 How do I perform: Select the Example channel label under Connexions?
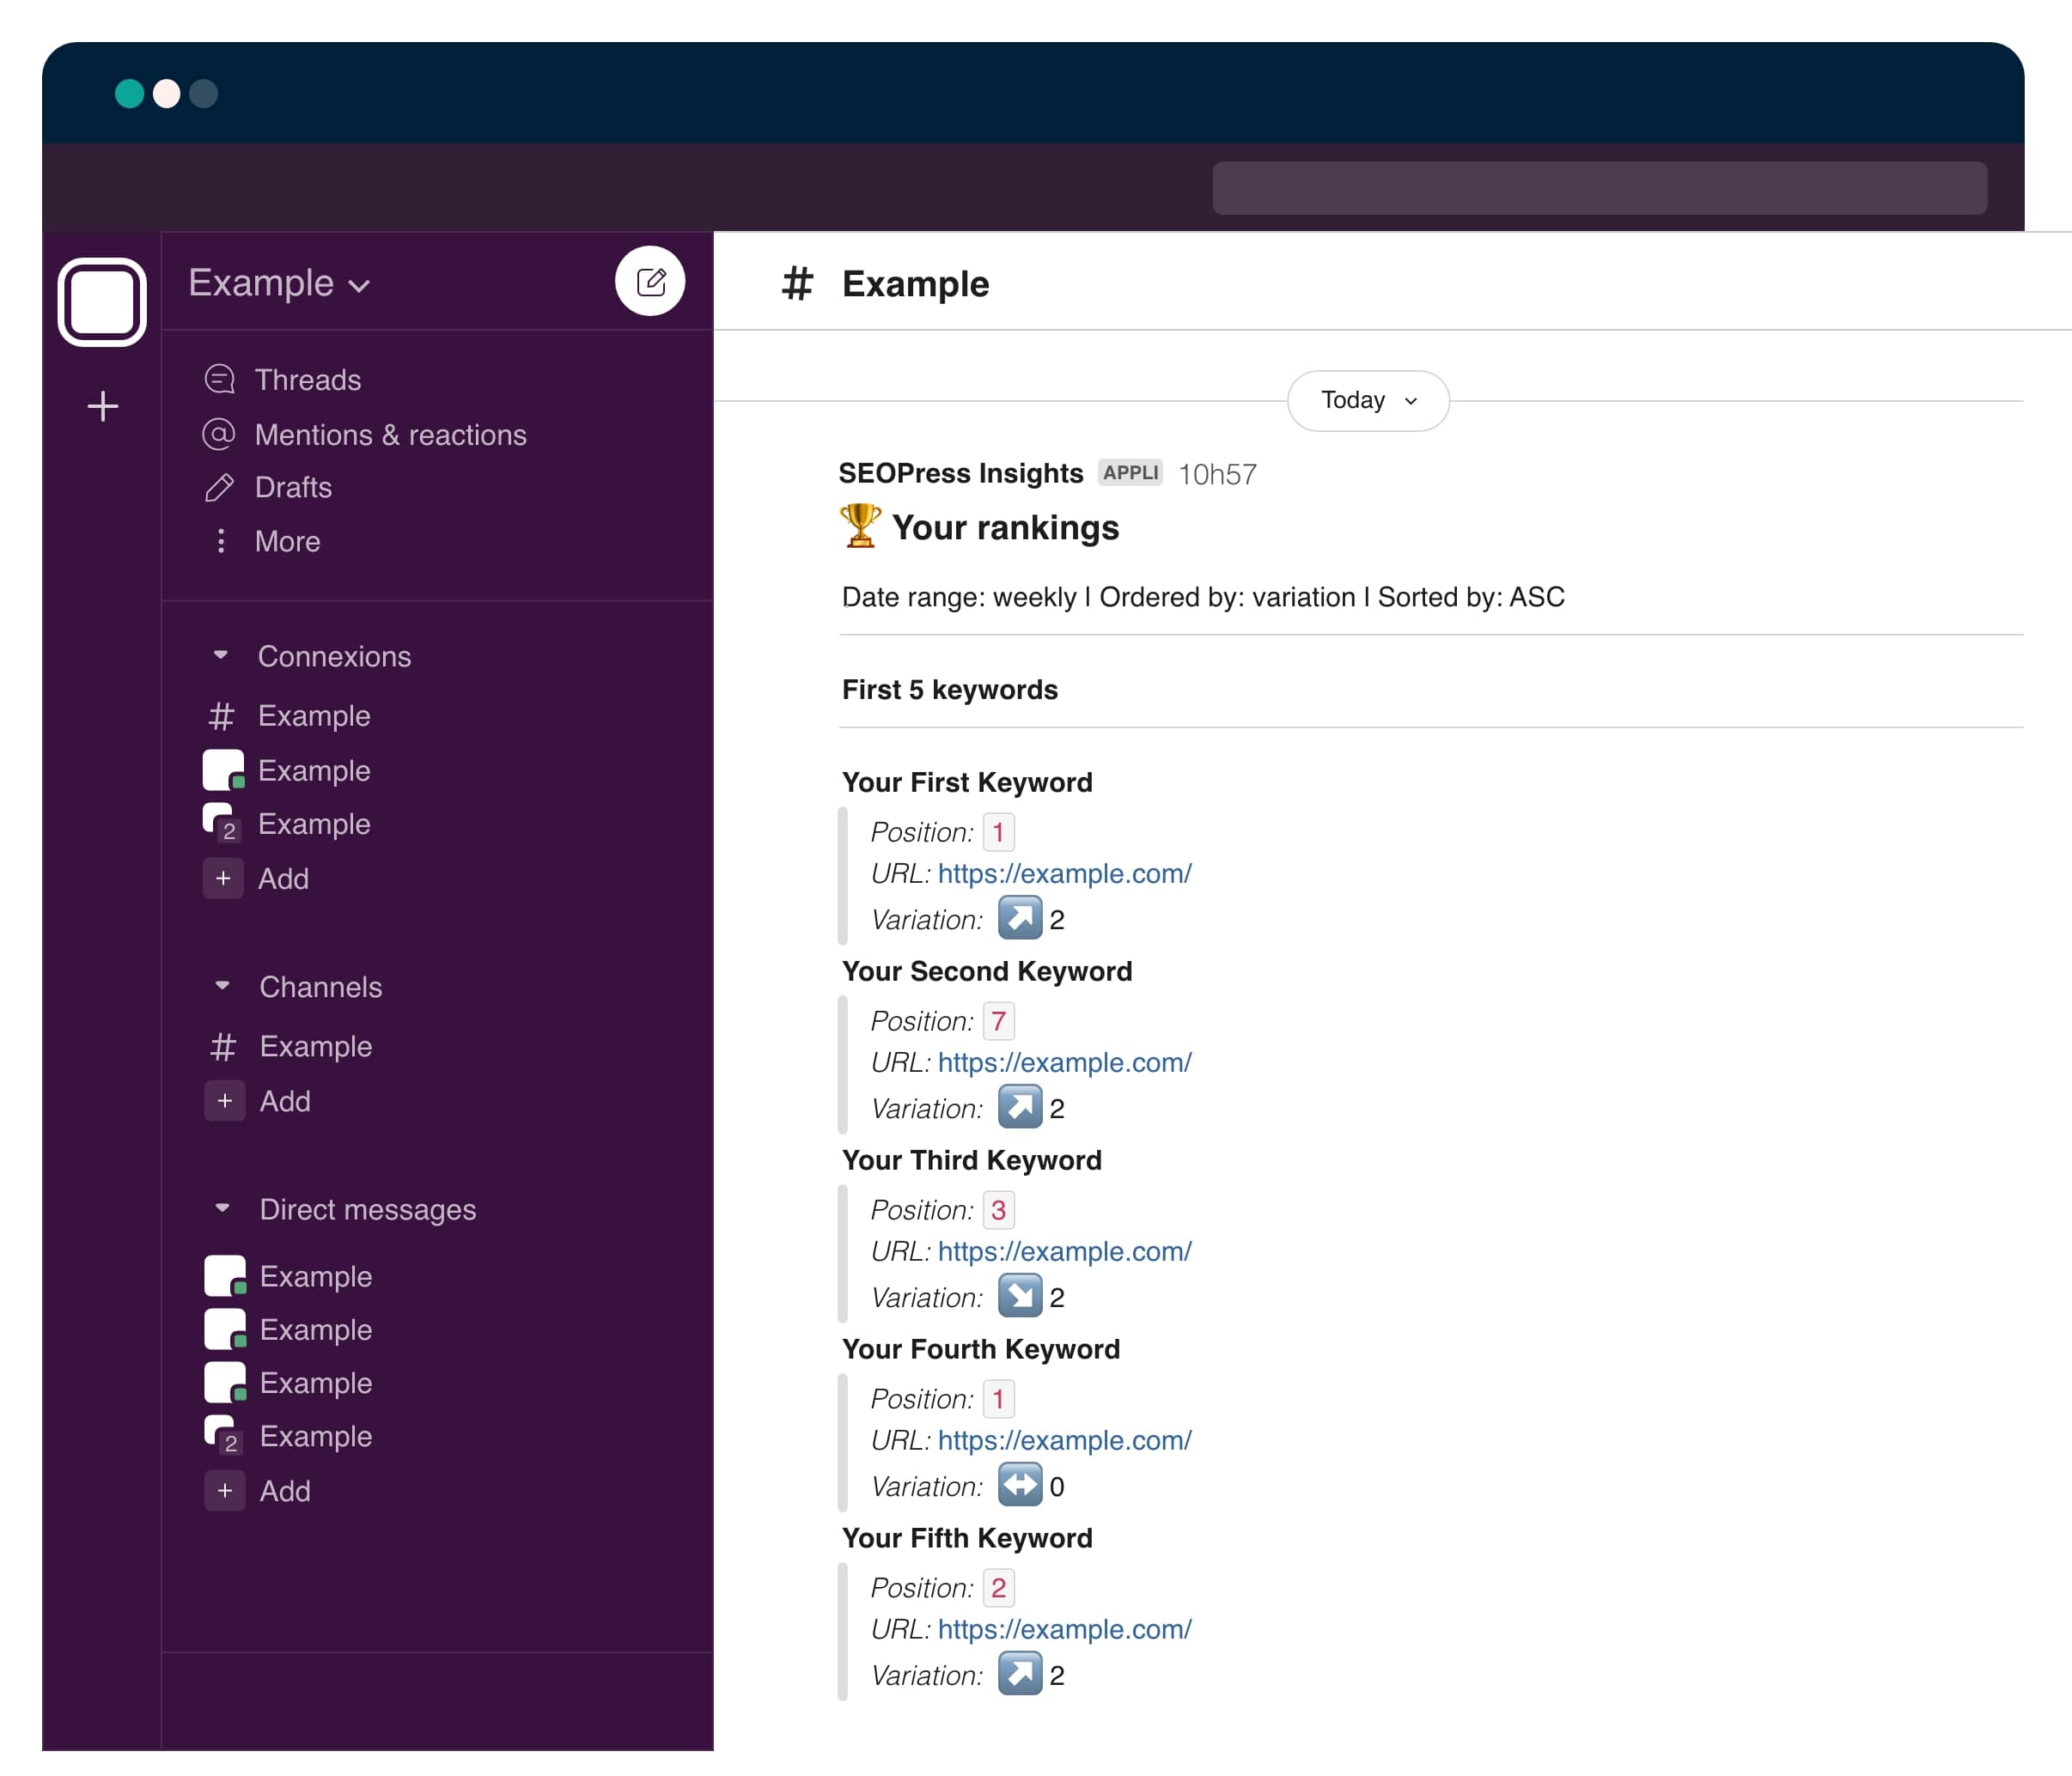coord(314,716)
